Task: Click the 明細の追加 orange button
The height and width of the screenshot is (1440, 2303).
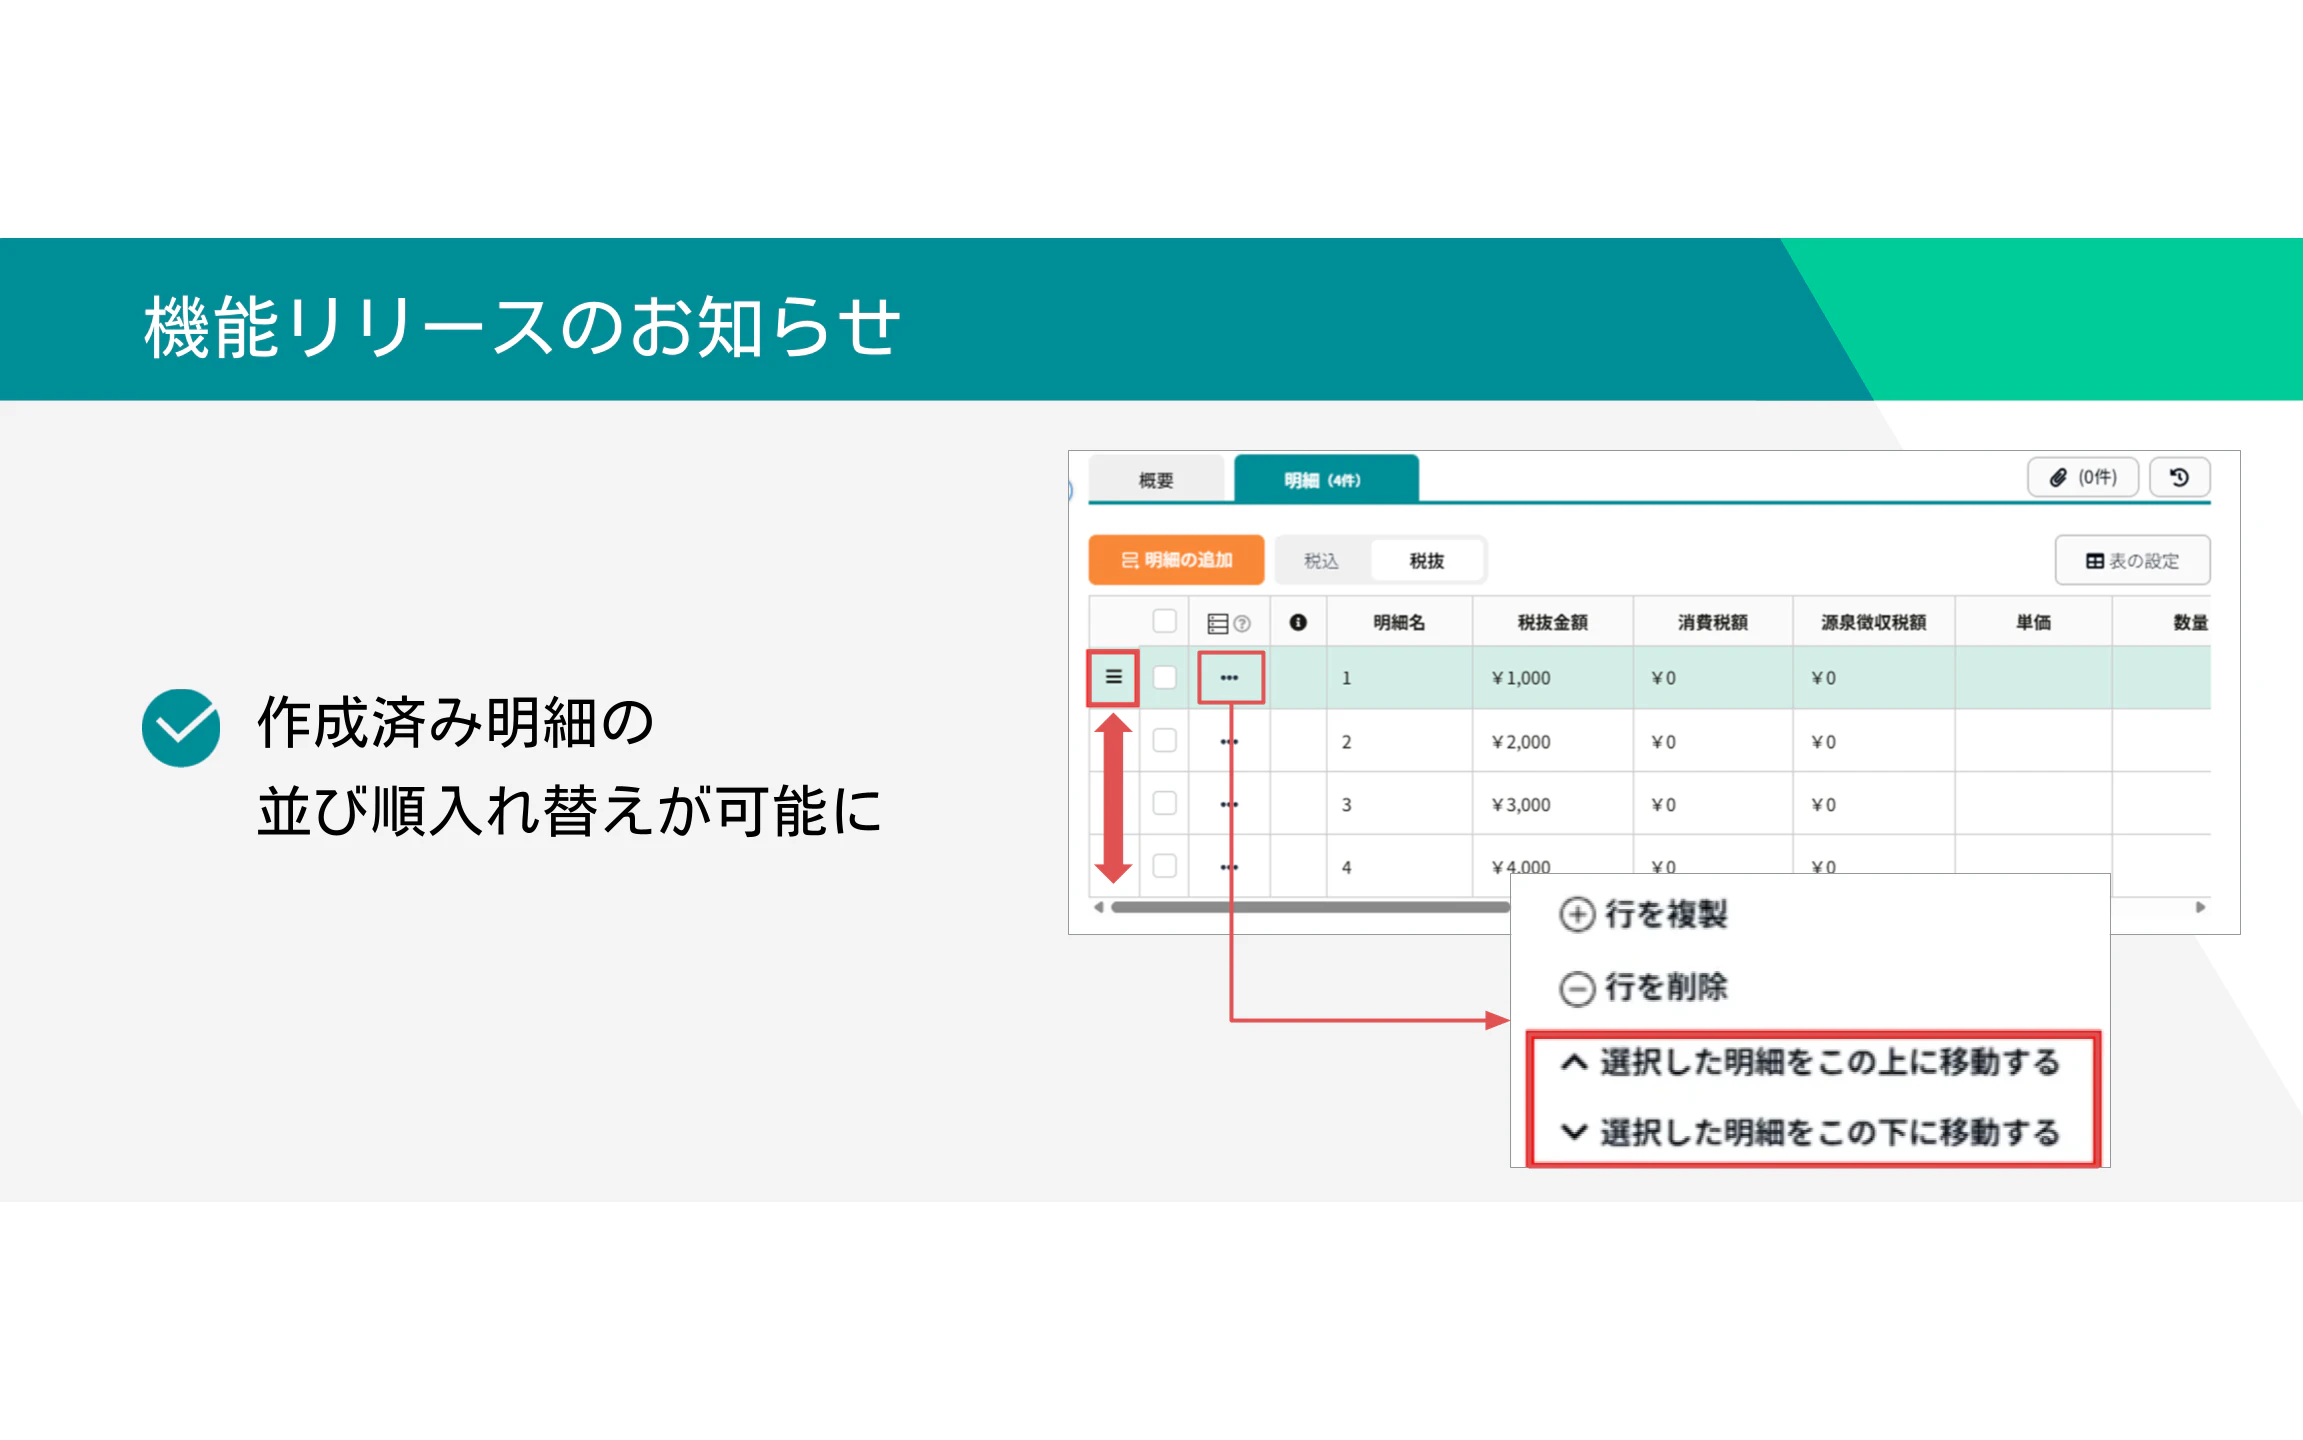Action: (x=1176, y=560)
